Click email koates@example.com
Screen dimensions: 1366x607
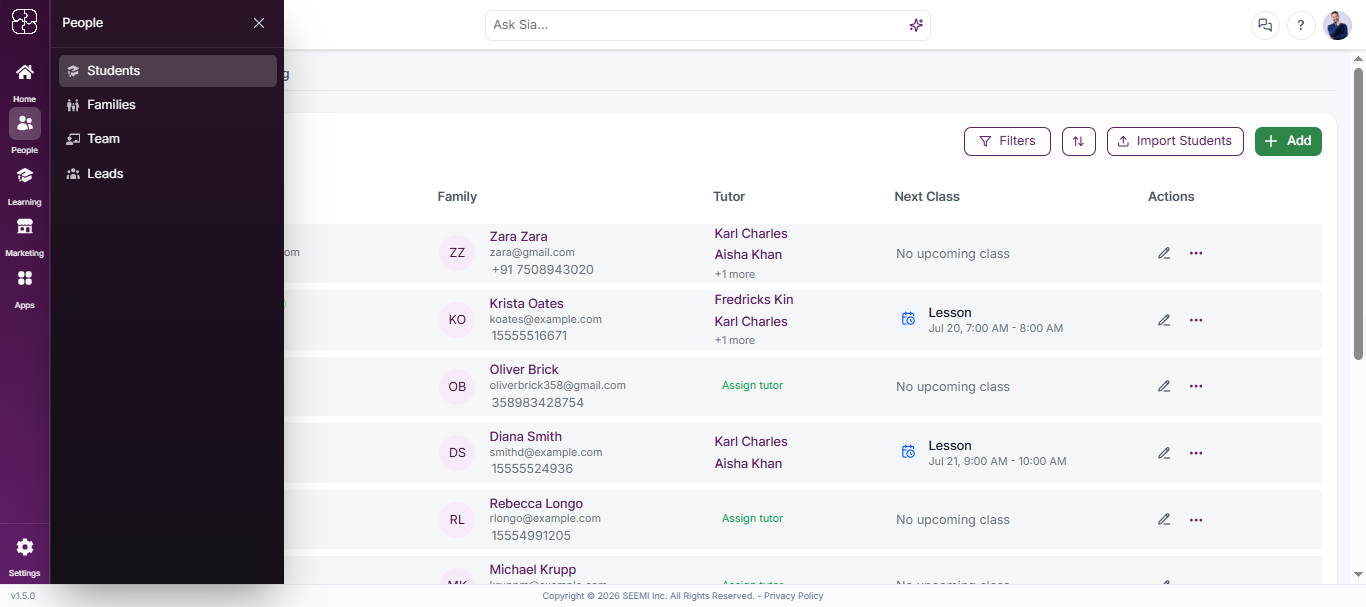545,320
